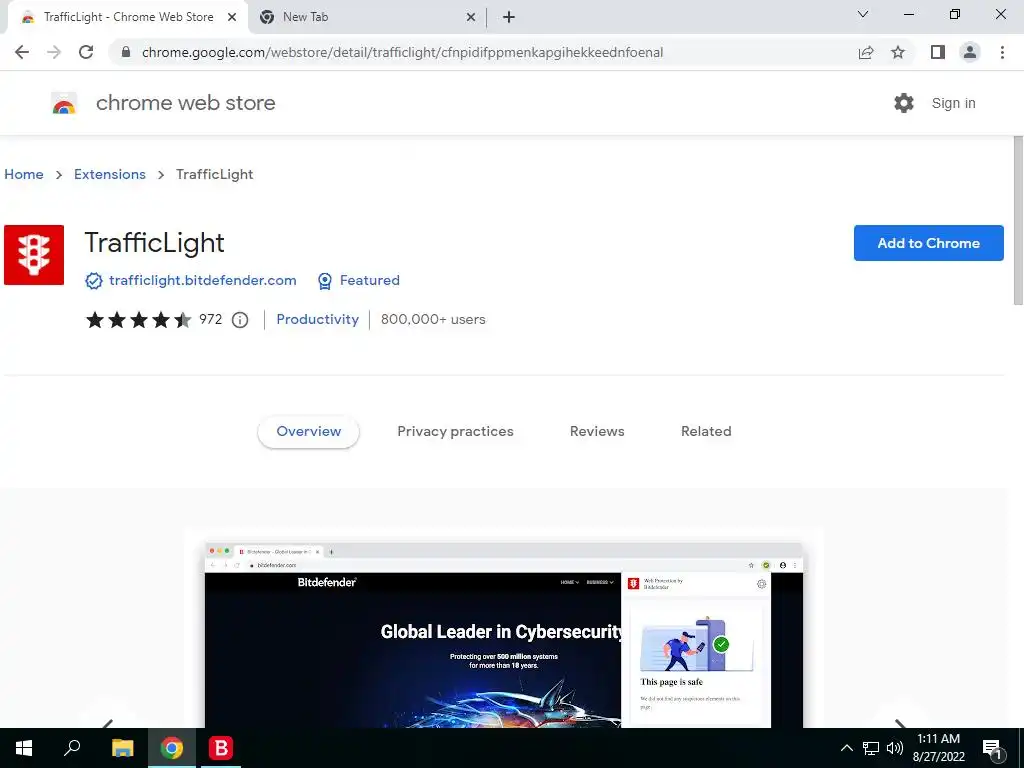The height and width of the screenshot is (768, 1024).
Task: Open the Windows Start menu
Action: 24,748
